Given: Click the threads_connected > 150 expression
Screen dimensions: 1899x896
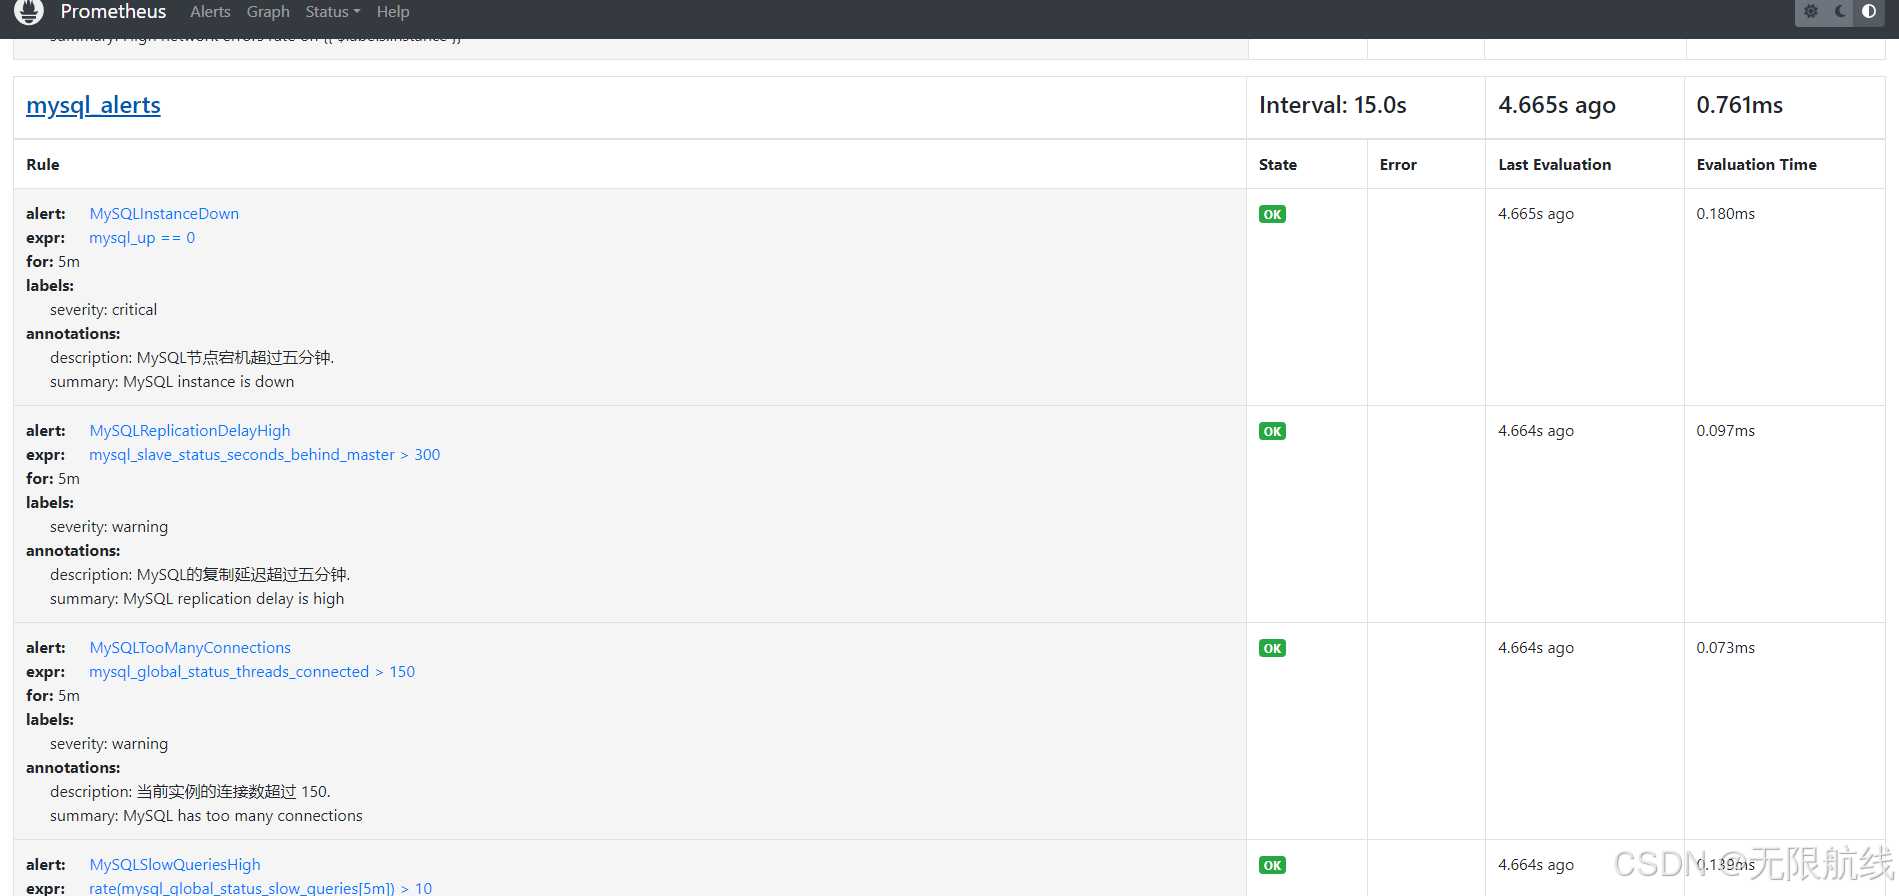Looking at the screenshot, I should (x=252, y=671).
